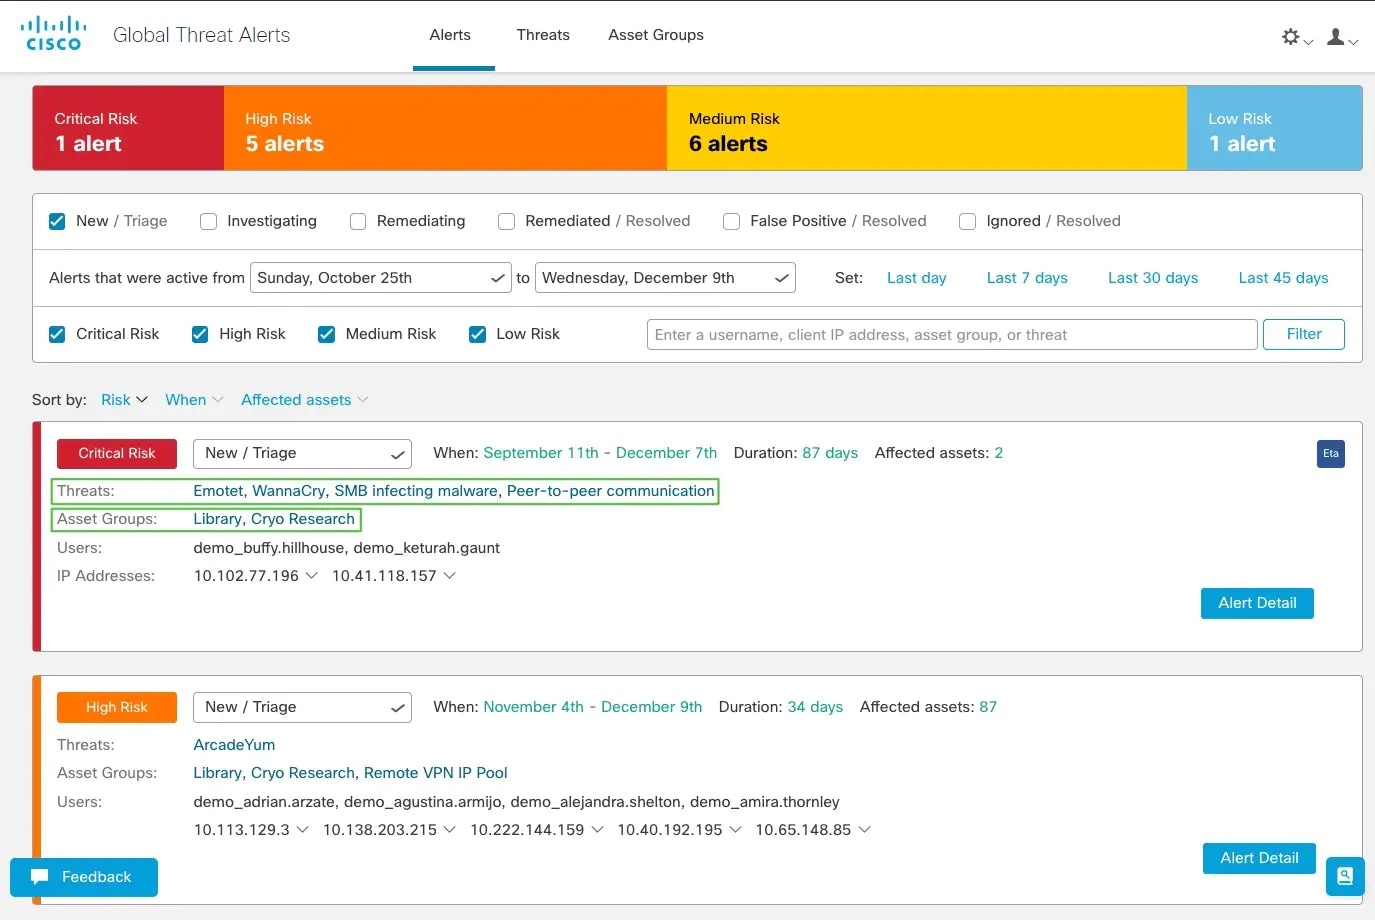This screenshot has width=1375, height=920.
Task: Set range to Last 30 days
Action: coord(1153,278)
